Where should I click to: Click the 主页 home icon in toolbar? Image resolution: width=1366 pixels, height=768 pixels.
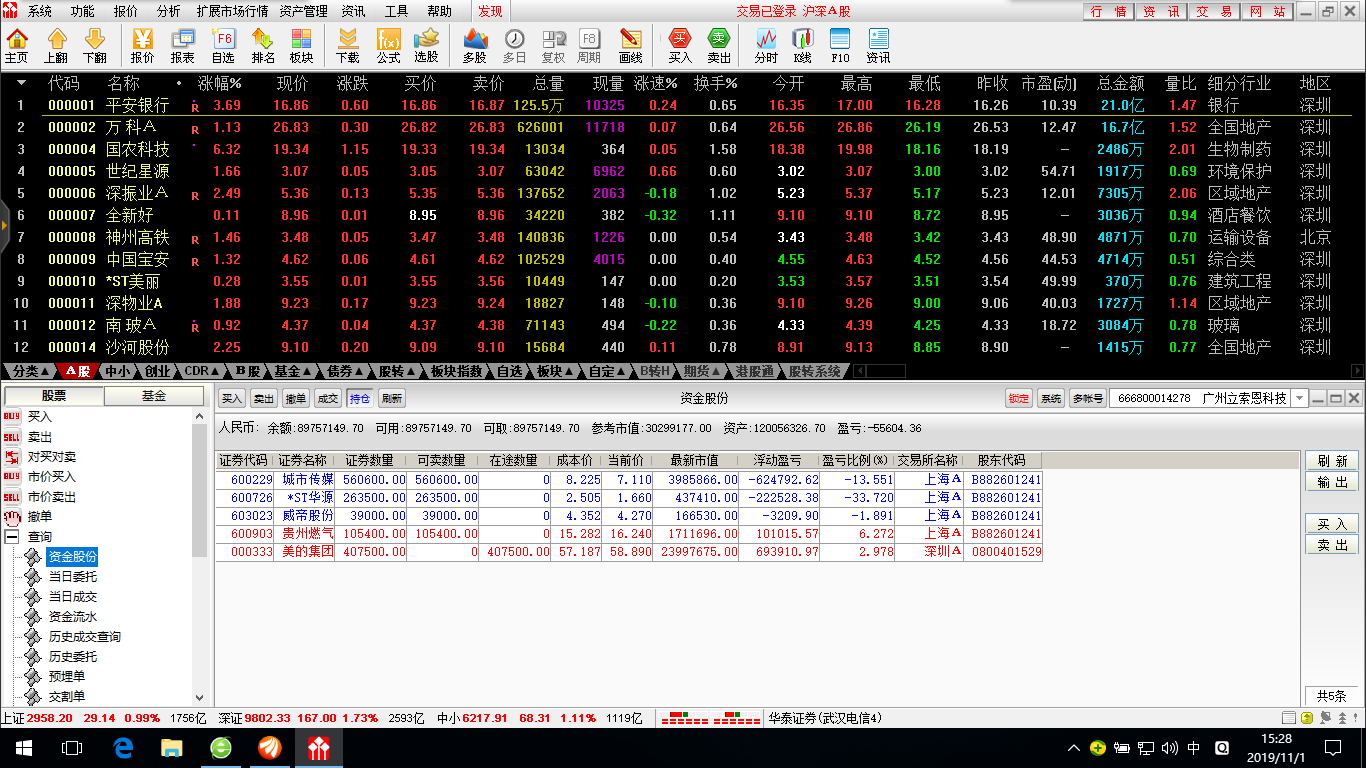(17, 45)
